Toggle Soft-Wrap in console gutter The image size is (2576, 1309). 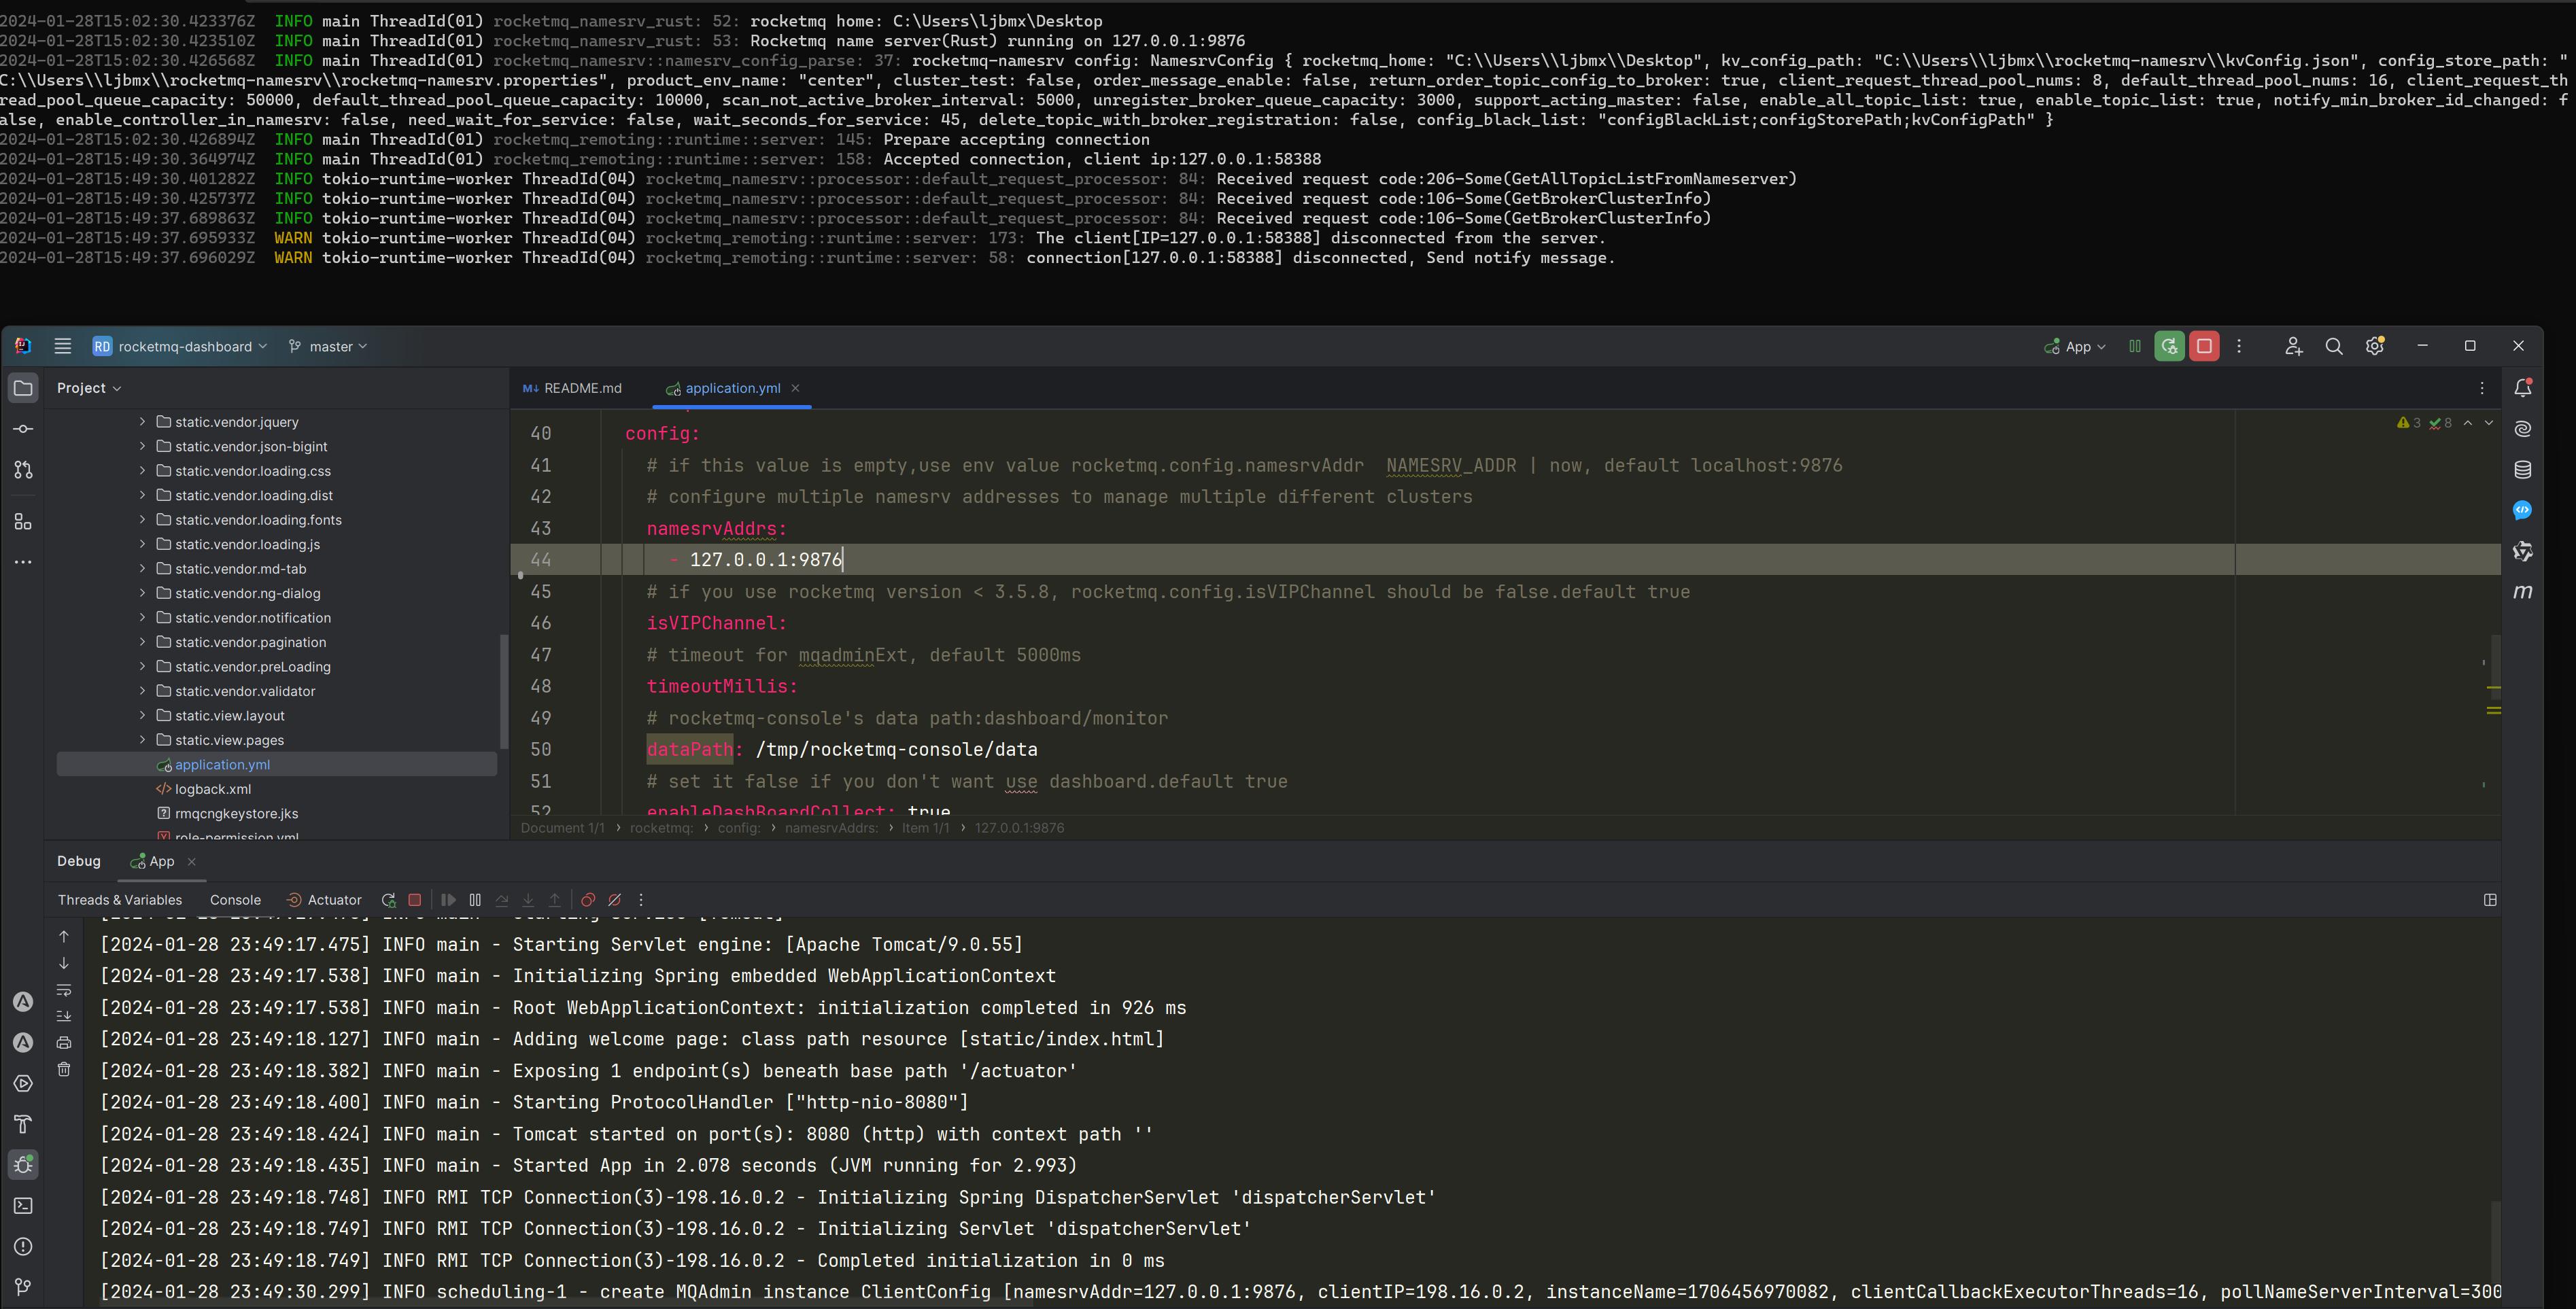pos(64,990)
